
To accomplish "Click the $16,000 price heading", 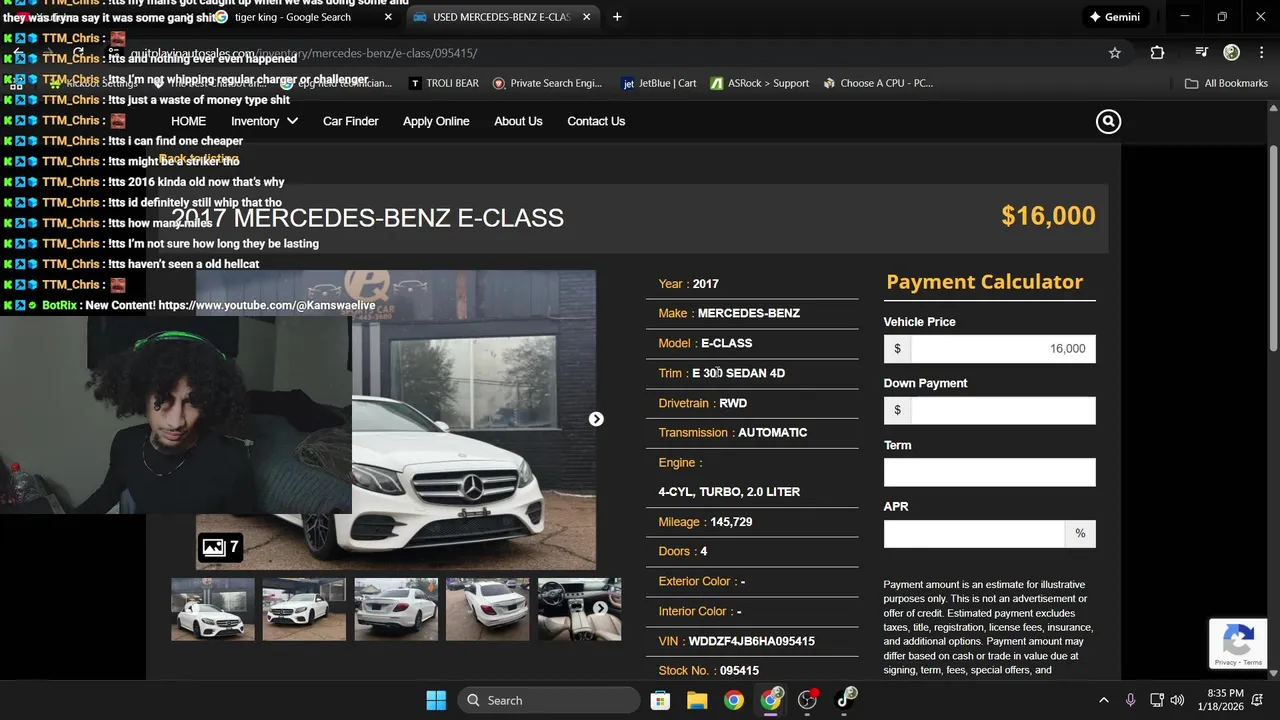I will [x=1048, y=216].
